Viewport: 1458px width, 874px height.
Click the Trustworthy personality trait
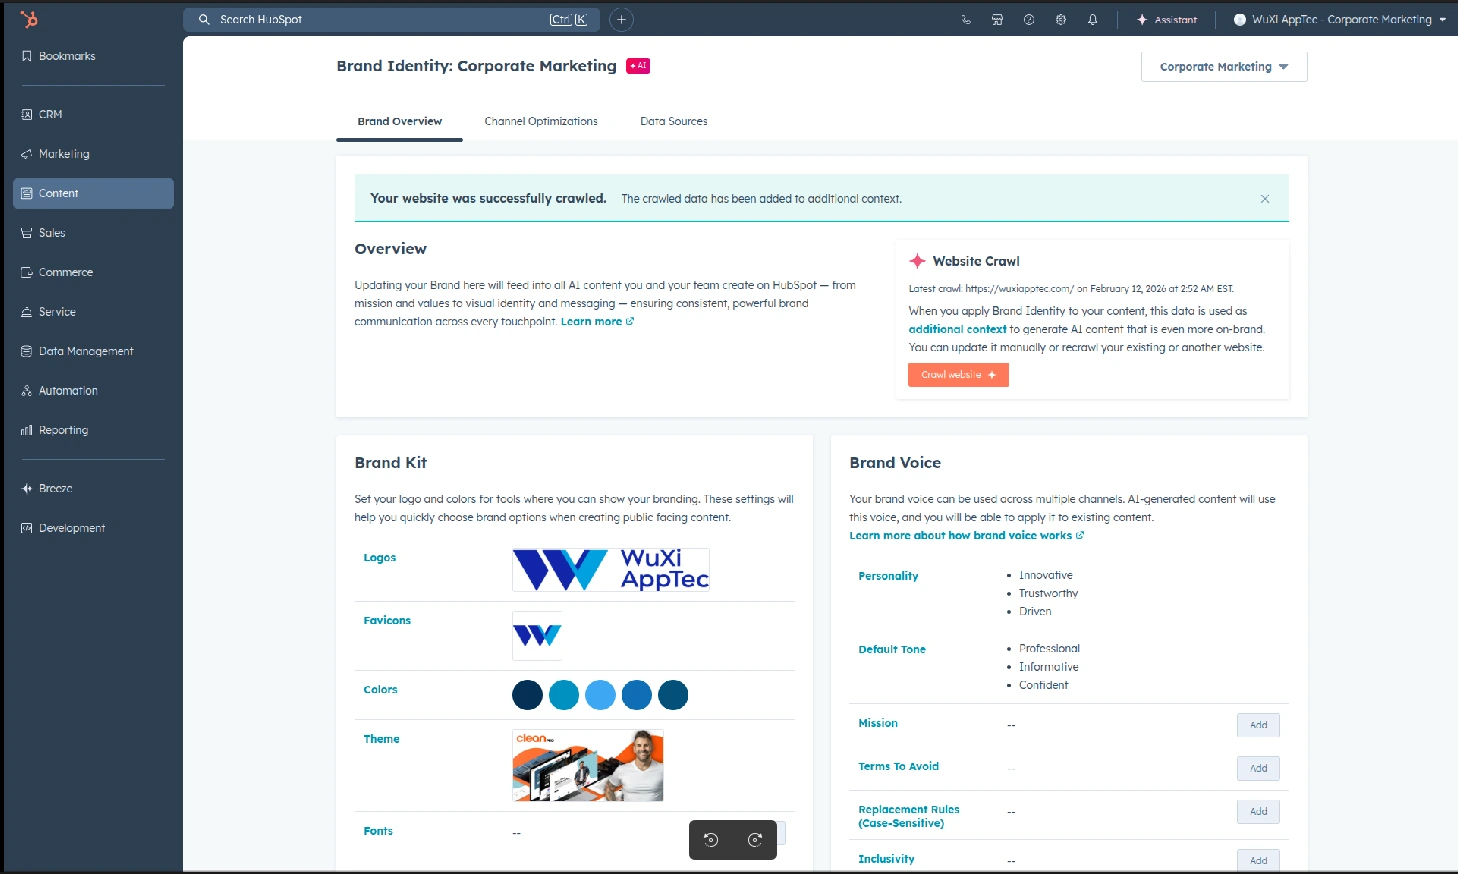coord(1048,593)
